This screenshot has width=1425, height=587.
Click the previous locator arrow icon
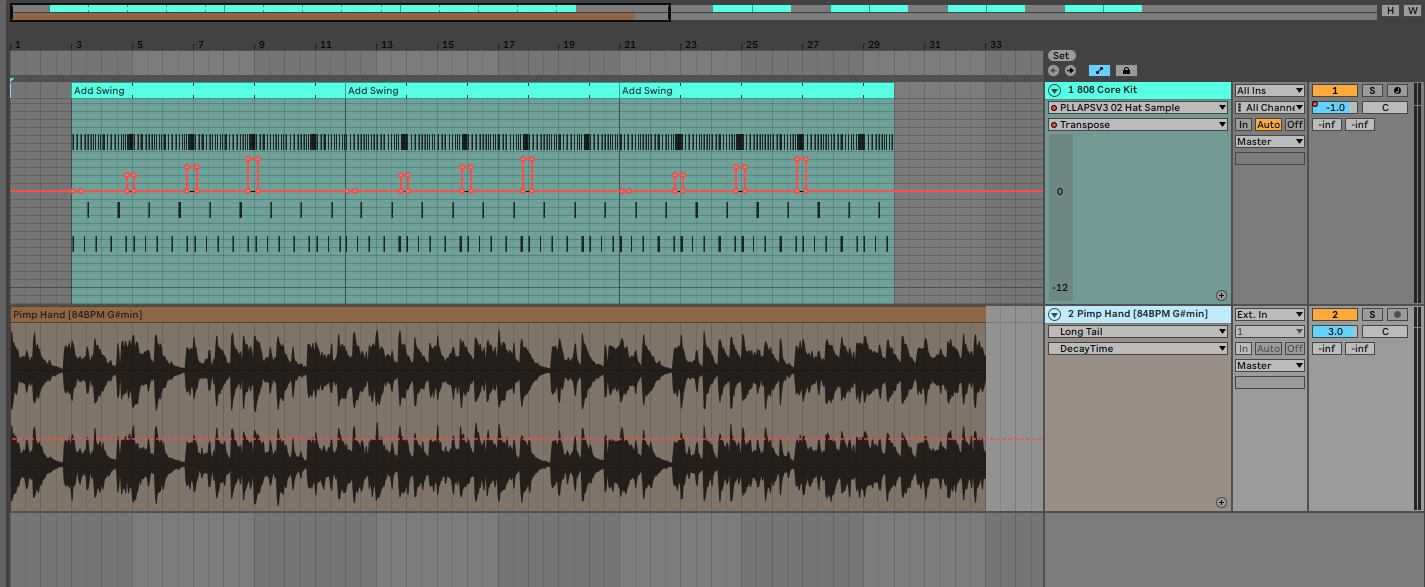coord(1054,69)
